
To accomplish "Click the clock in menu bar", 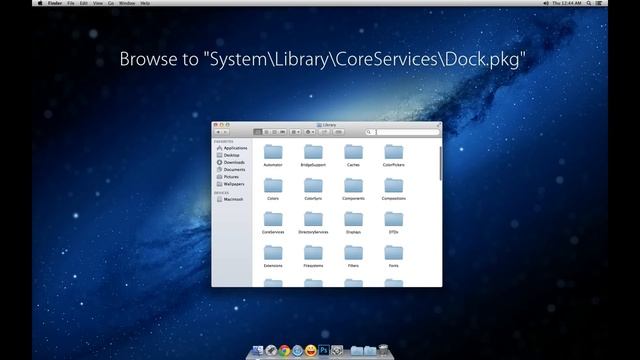I will click(x=567, y=3).
